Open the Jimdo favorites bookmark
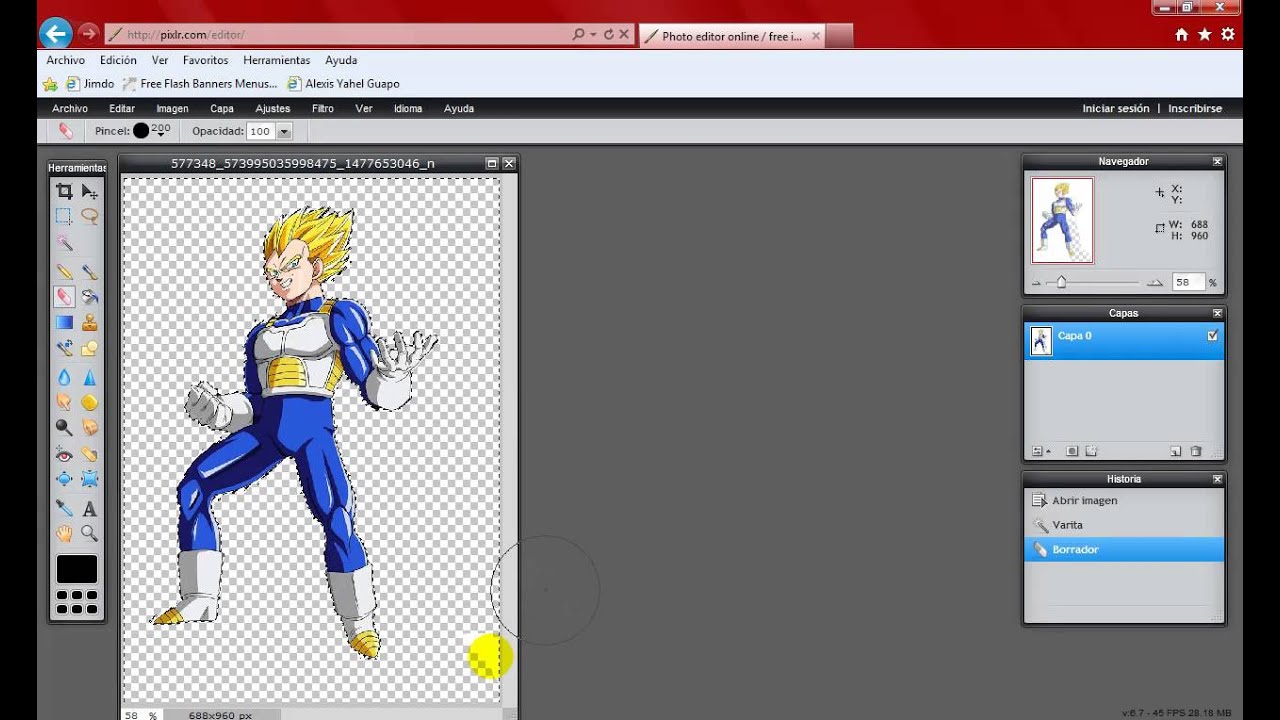 (90, 84)
